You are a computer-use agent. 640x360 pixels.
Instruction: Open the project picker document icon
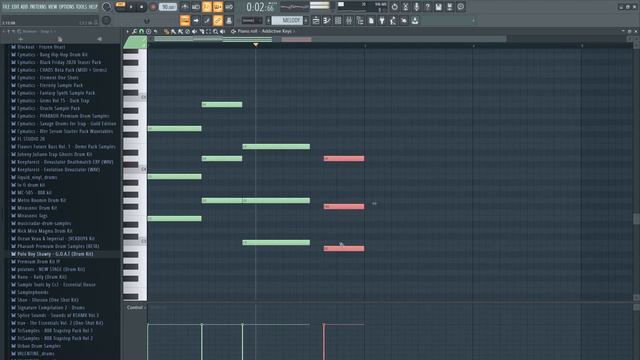(371, 20)
